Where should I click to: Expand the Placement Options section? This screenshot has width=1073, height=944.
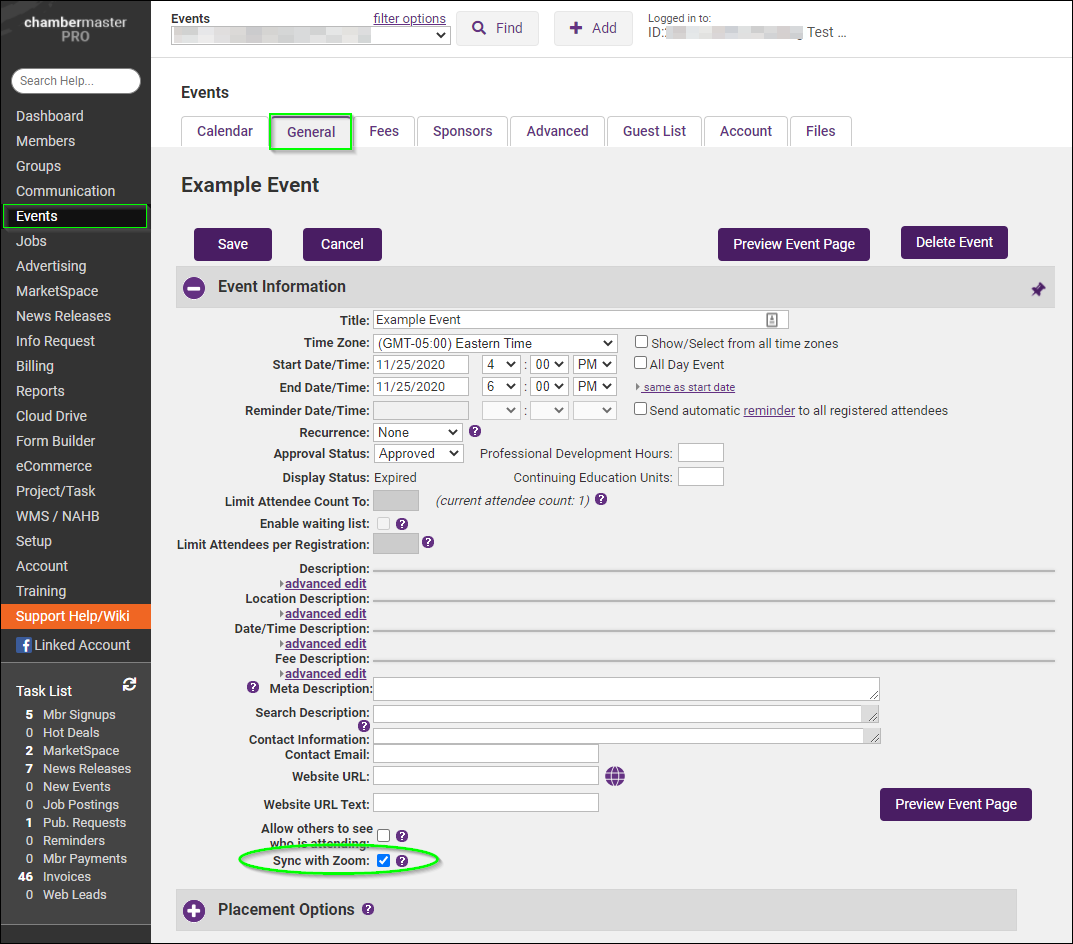point(194,910)
